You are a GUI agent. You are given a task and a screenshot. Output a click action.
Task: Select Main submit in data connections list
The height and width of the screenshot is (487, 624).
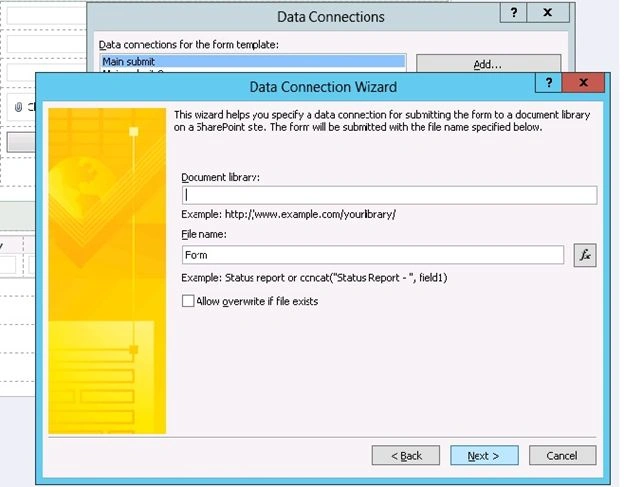point(253,61)
